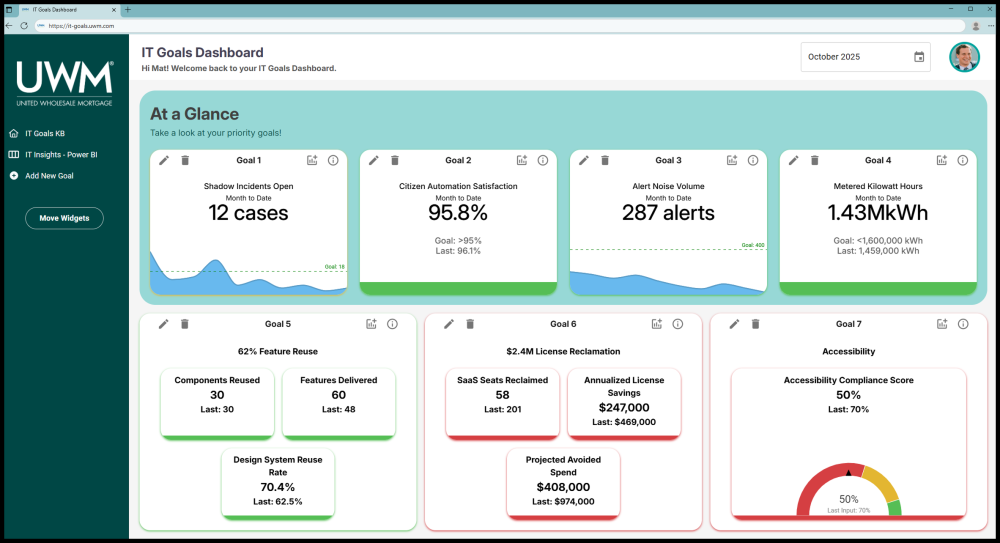The width and height of the screenshot is (1000, 543).
Task: Open the add-chart icon on Goal 6
Action: pos(657,324)
